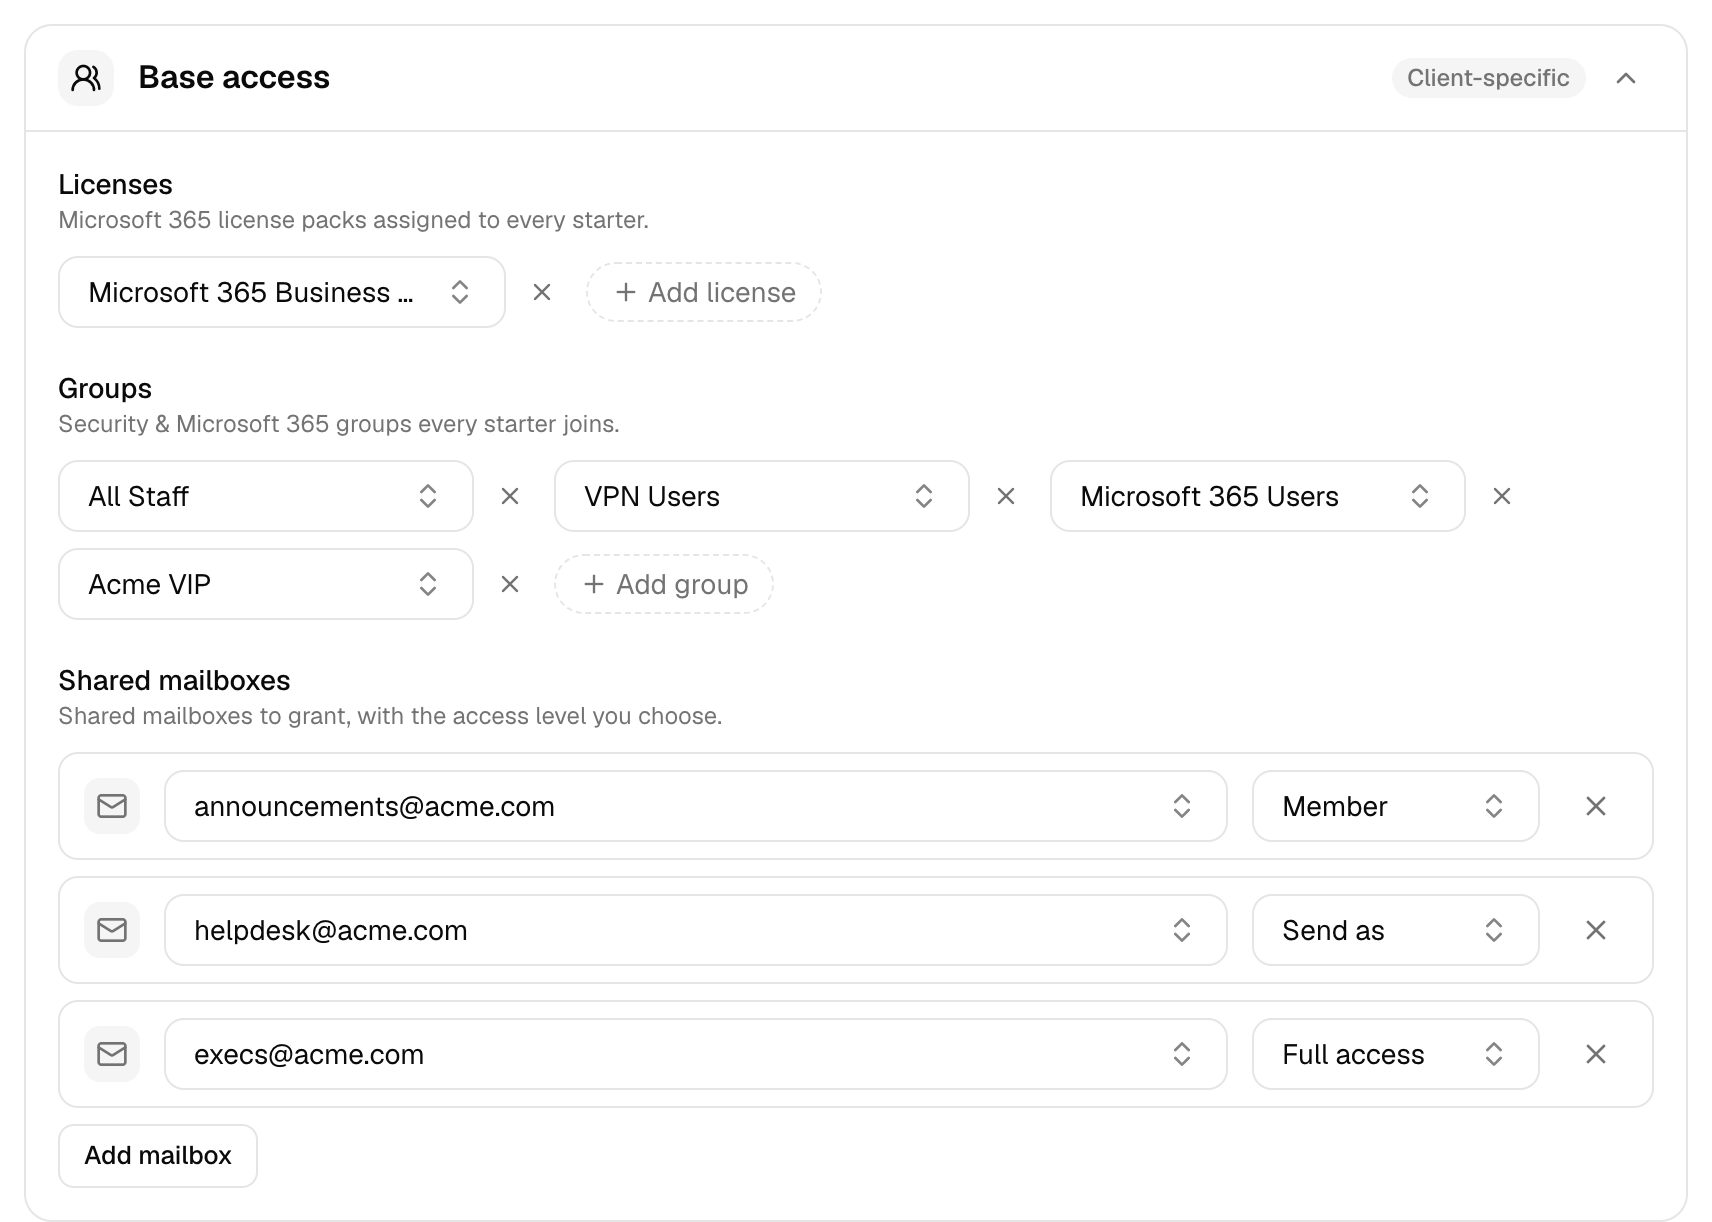Screen dimensions: 1712x1222
Task: Change the Send as access dropdown
Action: [1396, 930]
